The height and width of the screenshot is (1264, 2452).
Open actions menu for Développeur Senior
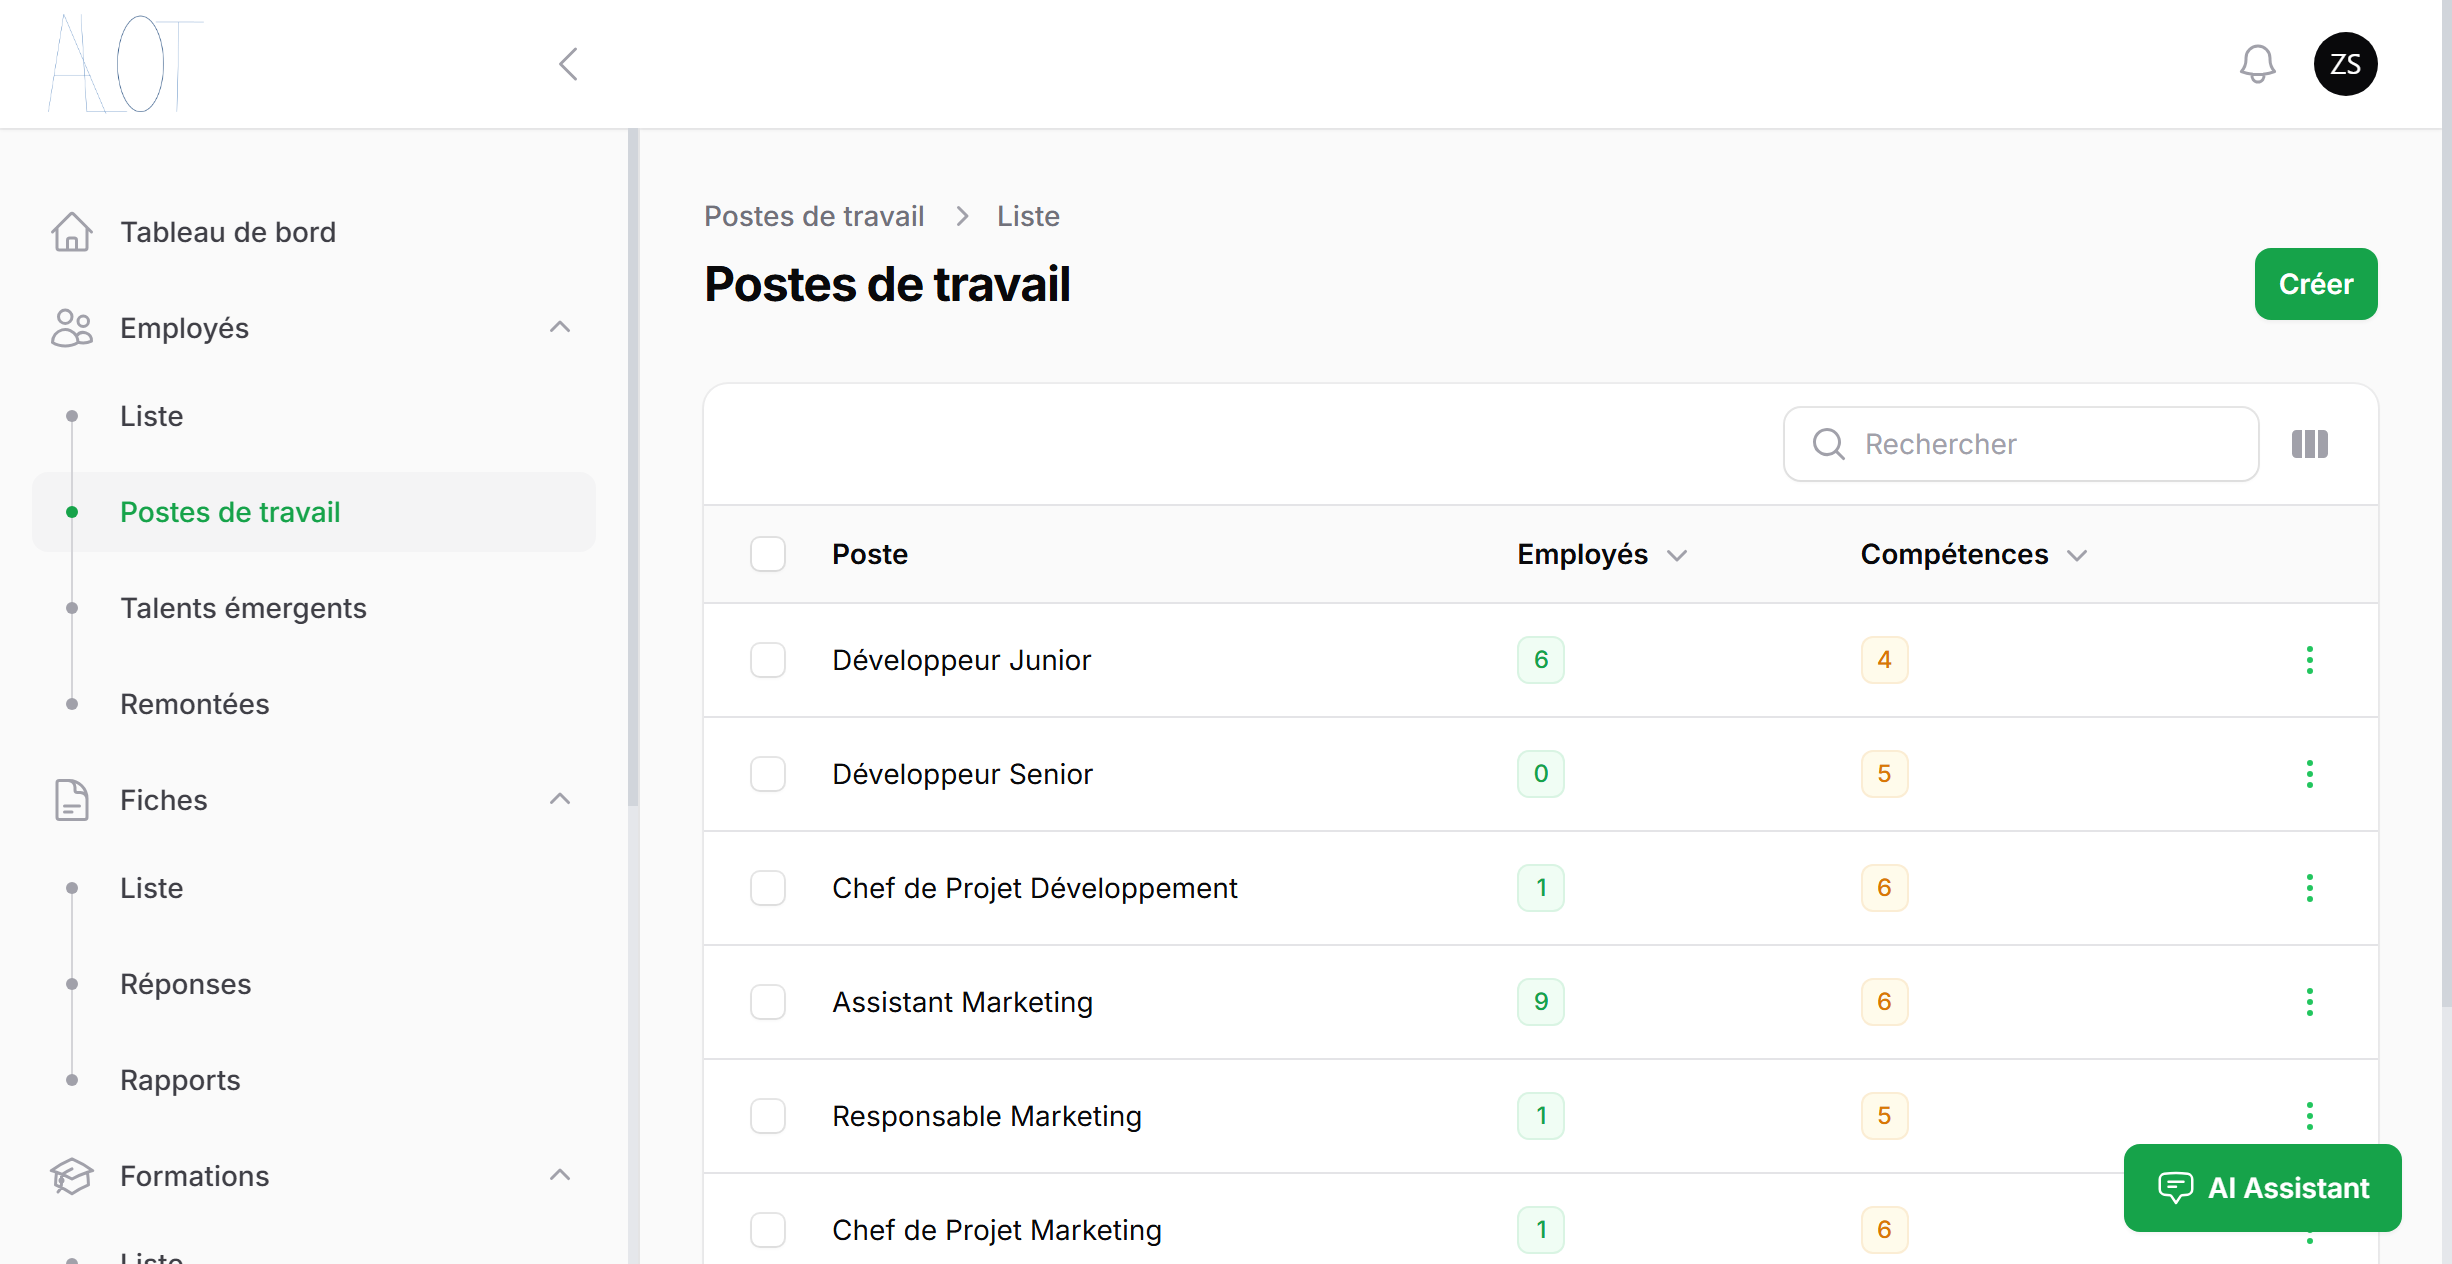[2310, 774]
